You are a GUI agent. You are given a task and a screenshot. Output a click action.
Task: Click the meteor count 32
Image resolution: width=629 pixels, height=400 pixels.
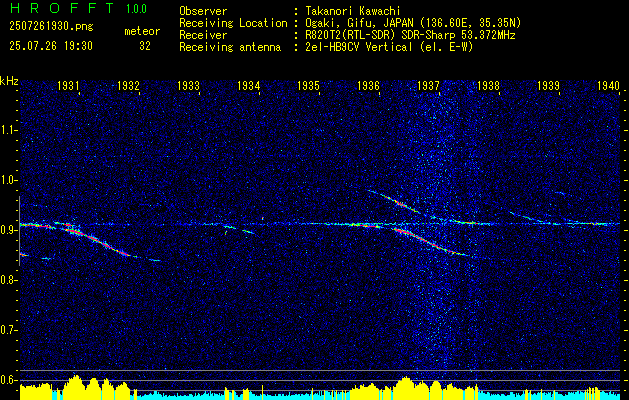pos(145,46)
